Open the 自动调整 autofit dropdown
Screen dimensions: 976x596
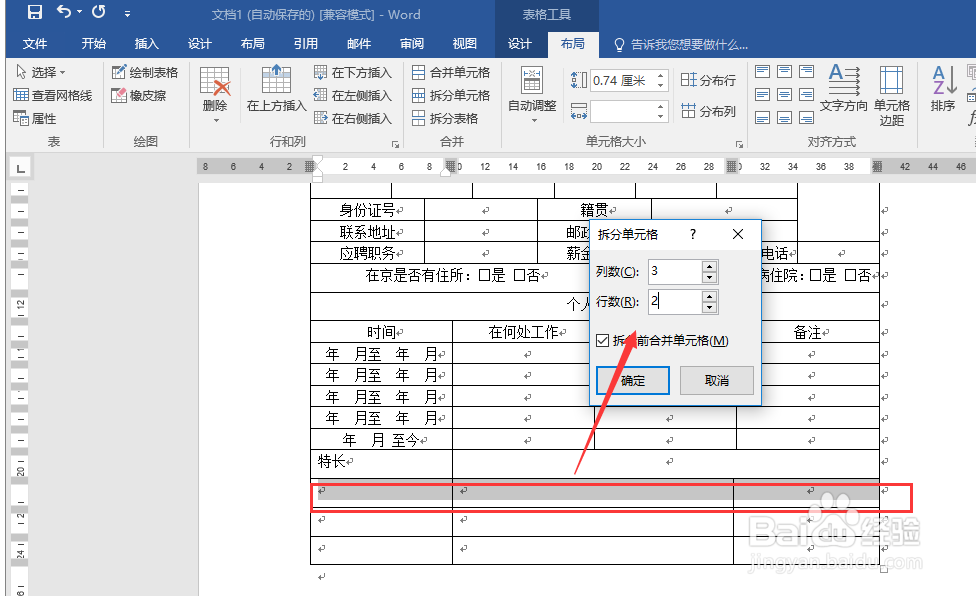532,93
